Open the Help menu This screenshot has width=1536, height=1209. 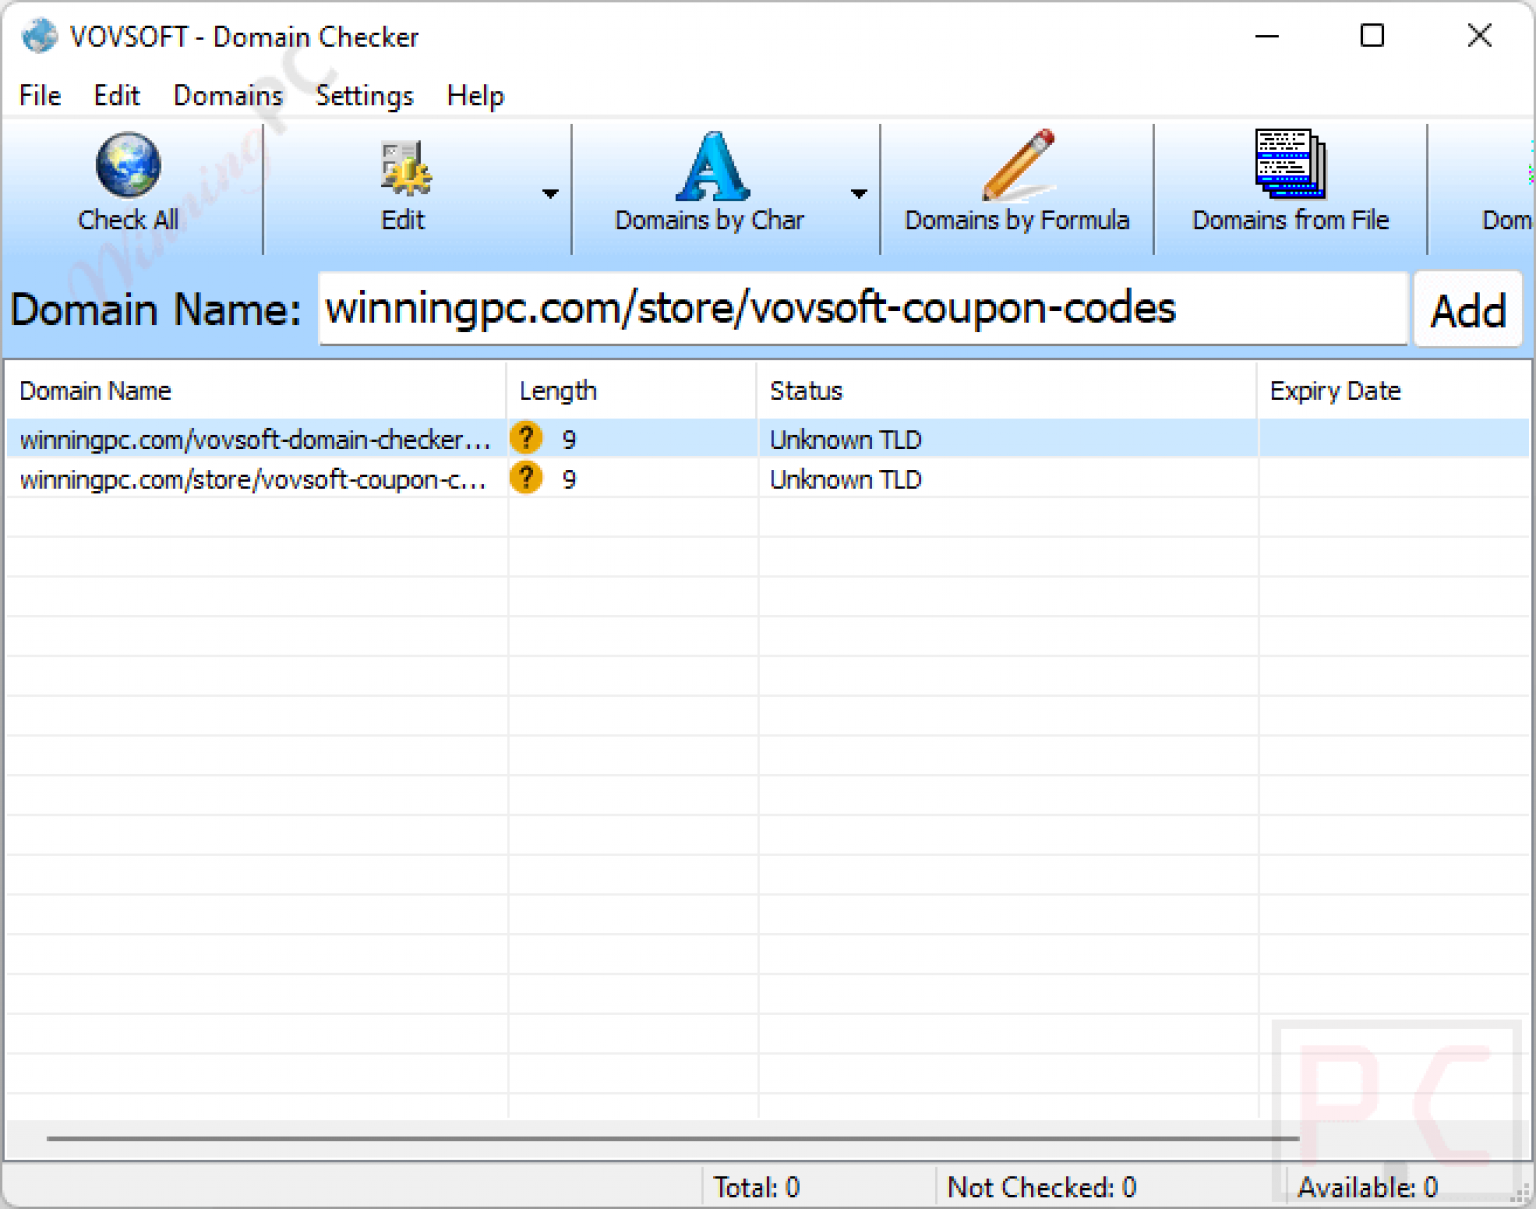[475, 95]
